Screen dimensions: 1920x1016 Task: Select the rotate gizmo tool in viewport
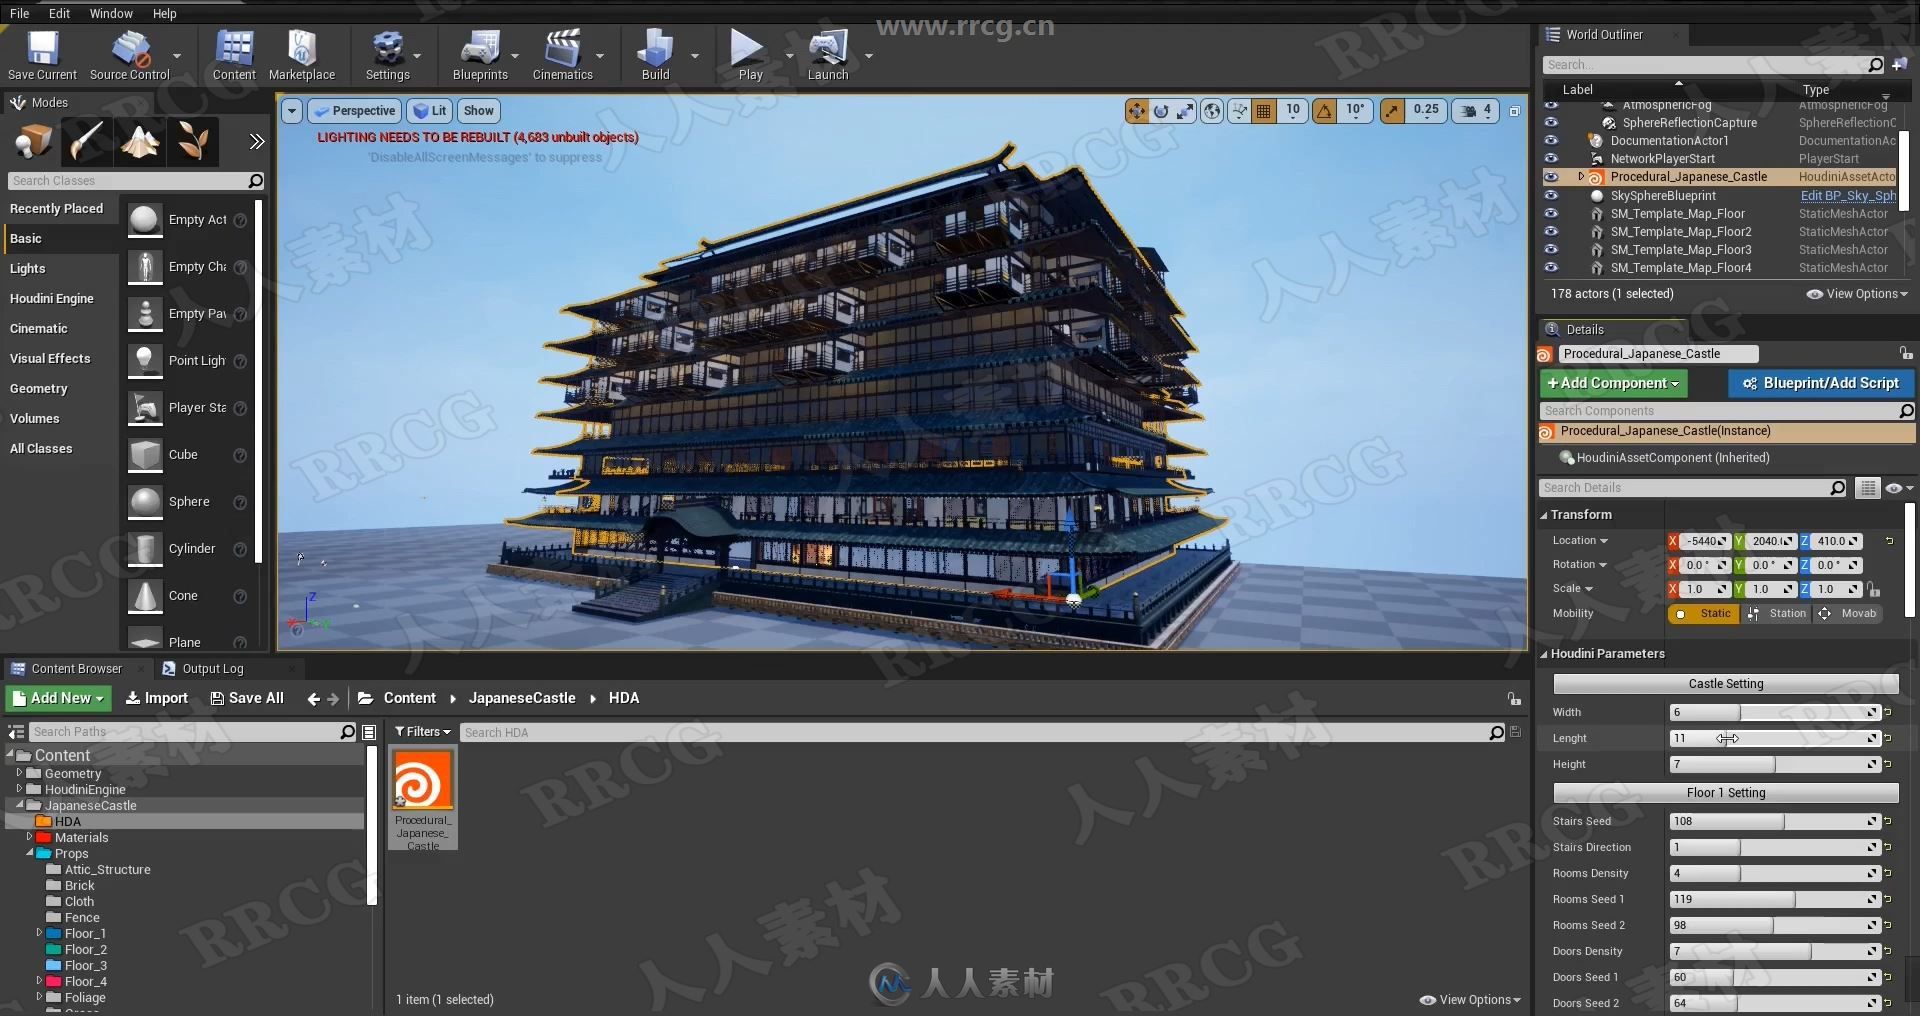1161,111
